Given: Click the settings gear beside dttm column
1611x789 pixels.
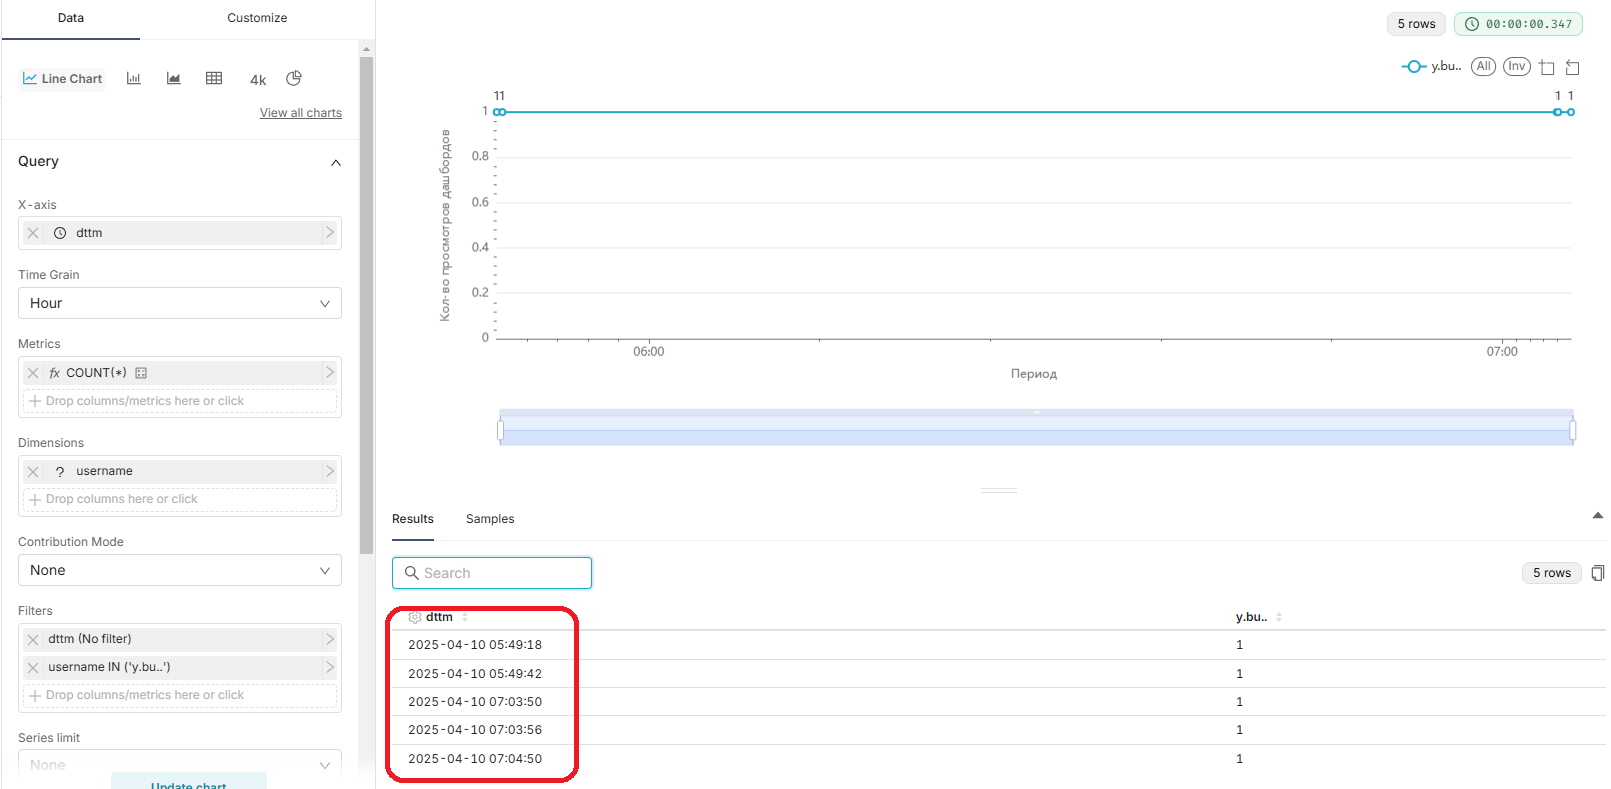Looking at the screenshot, I should [415, 617].
